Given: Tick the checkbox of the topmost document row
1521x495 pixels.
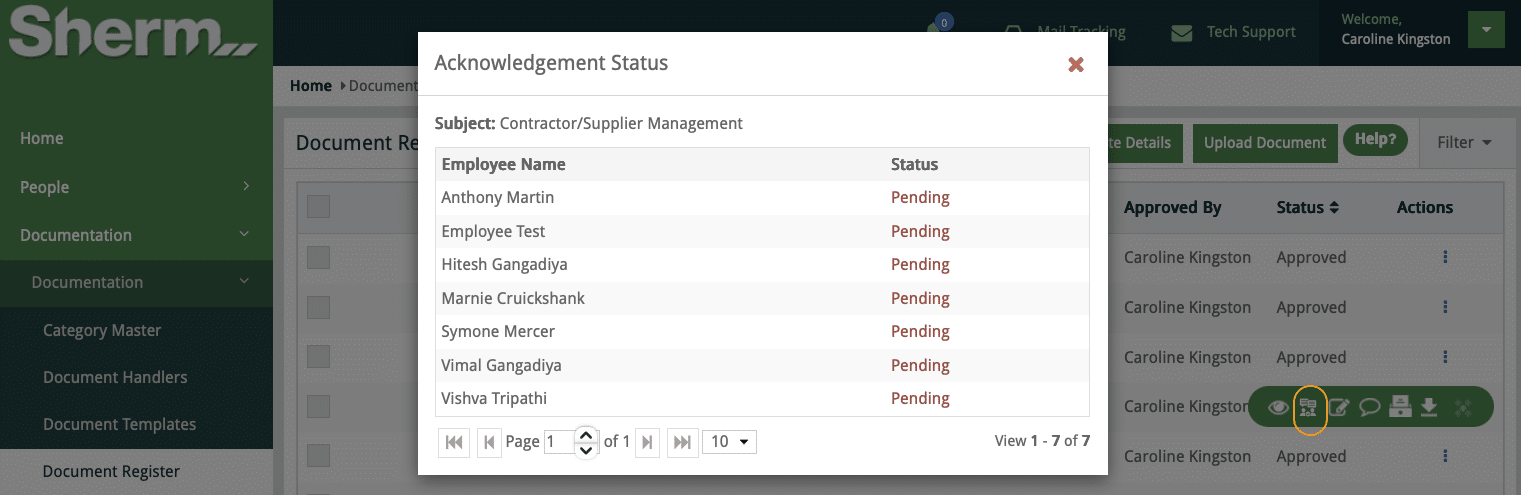Looking at the screenshot, I should pos(318,257).
